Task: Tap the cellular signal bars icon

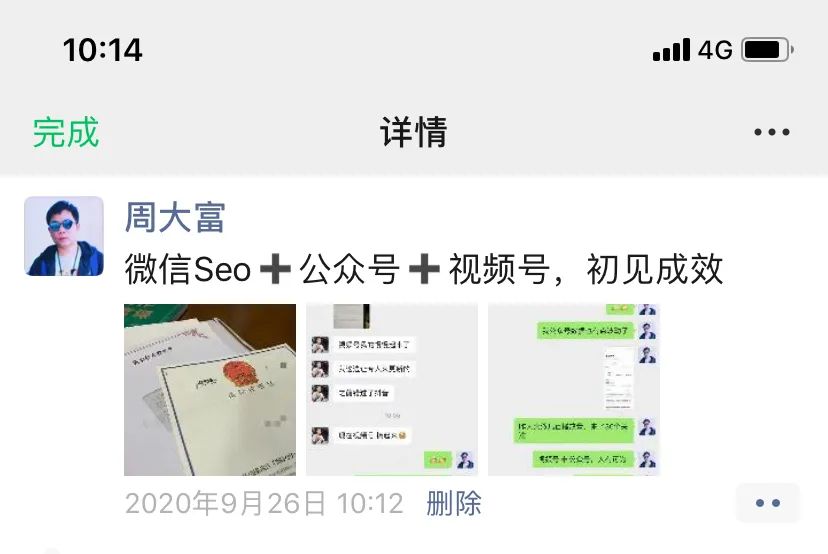Action: 671,50
